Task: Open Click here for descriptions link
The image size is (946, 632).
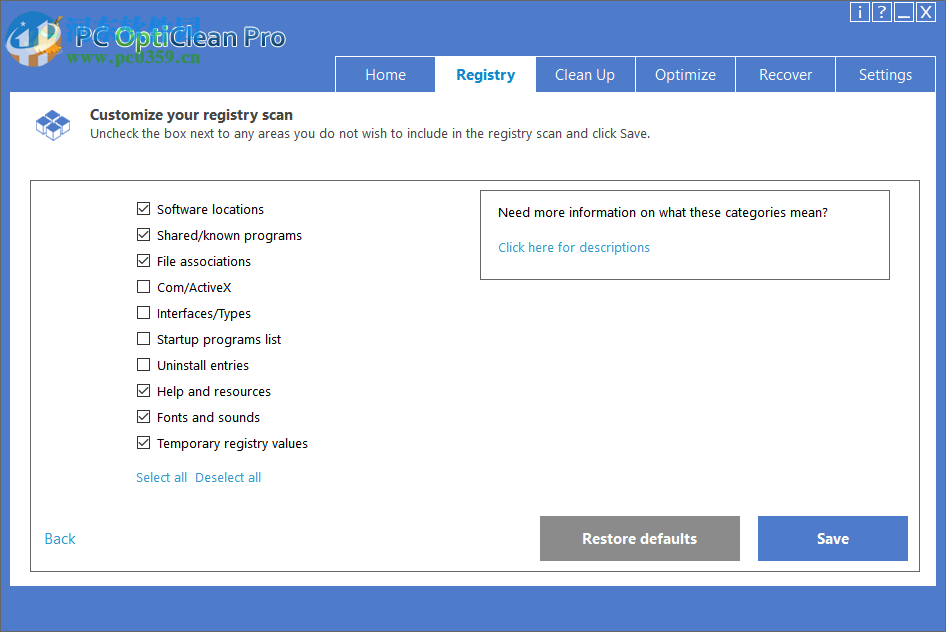Action: click(x=574, y=247)
